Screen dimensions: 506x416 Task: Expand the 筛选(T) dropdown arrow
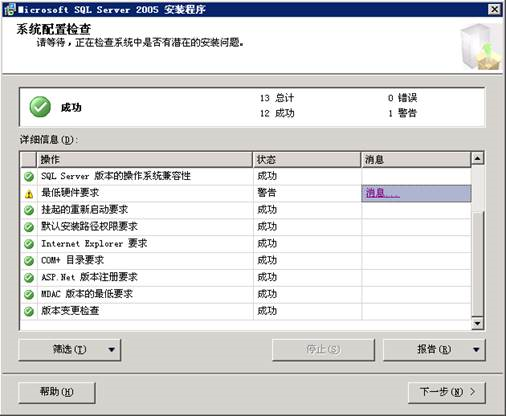point(111,350)
